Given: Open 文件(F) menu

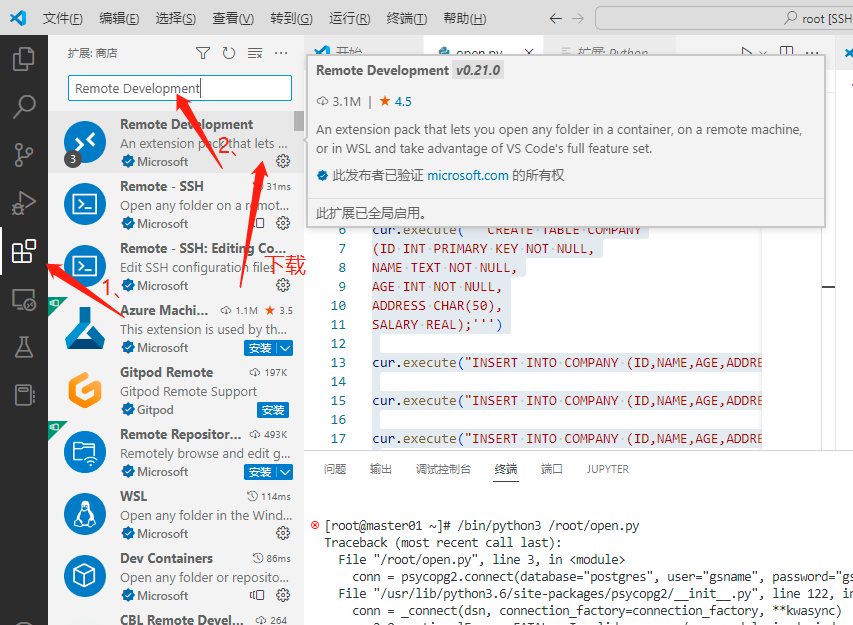Looking at the screenshot, I should pos(63,18).
